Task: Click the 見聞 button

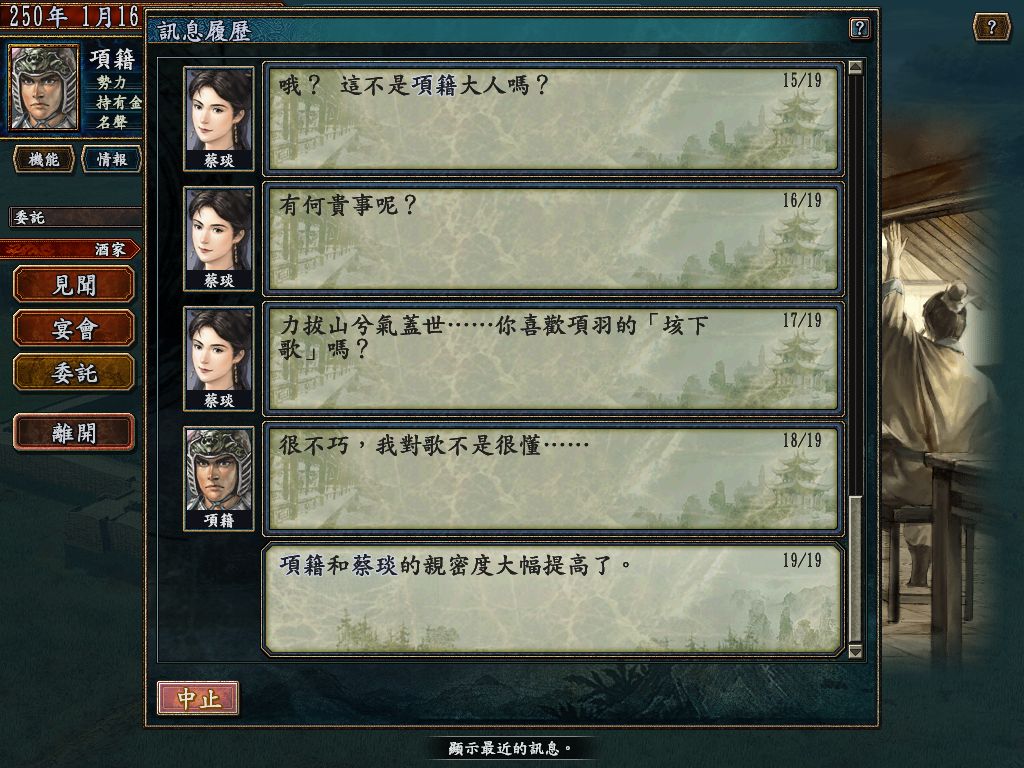Action: pos(74,285)
